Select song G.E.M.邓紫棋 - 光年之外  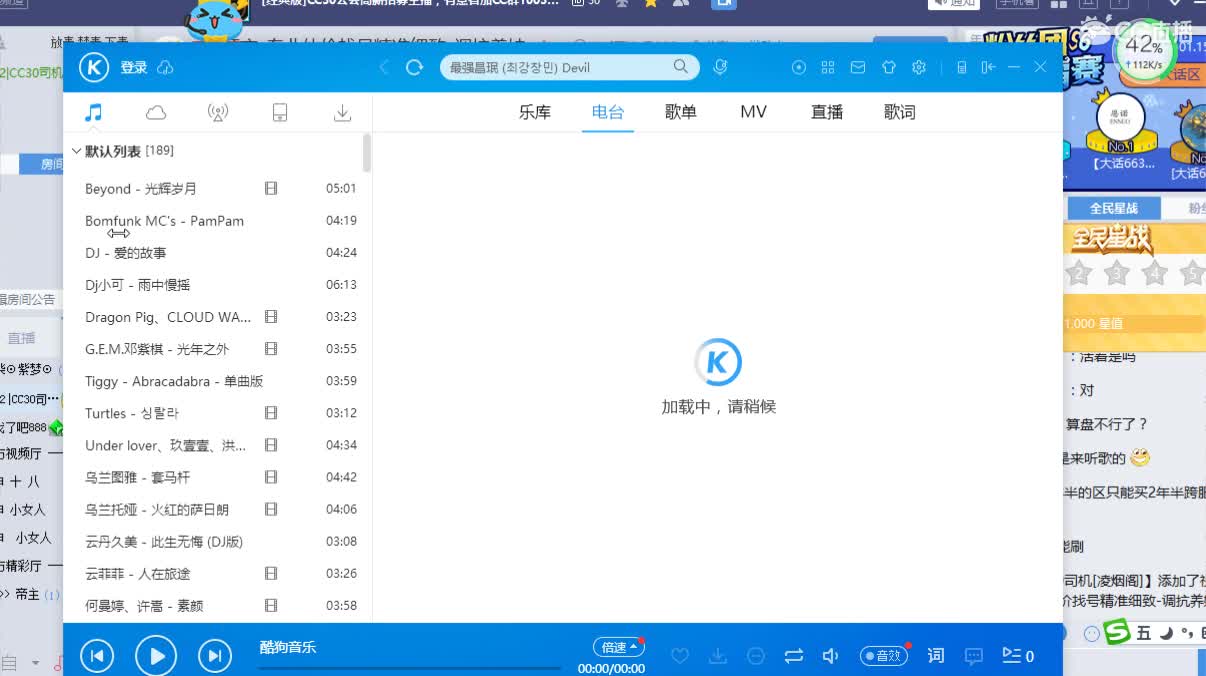[157, 349]
